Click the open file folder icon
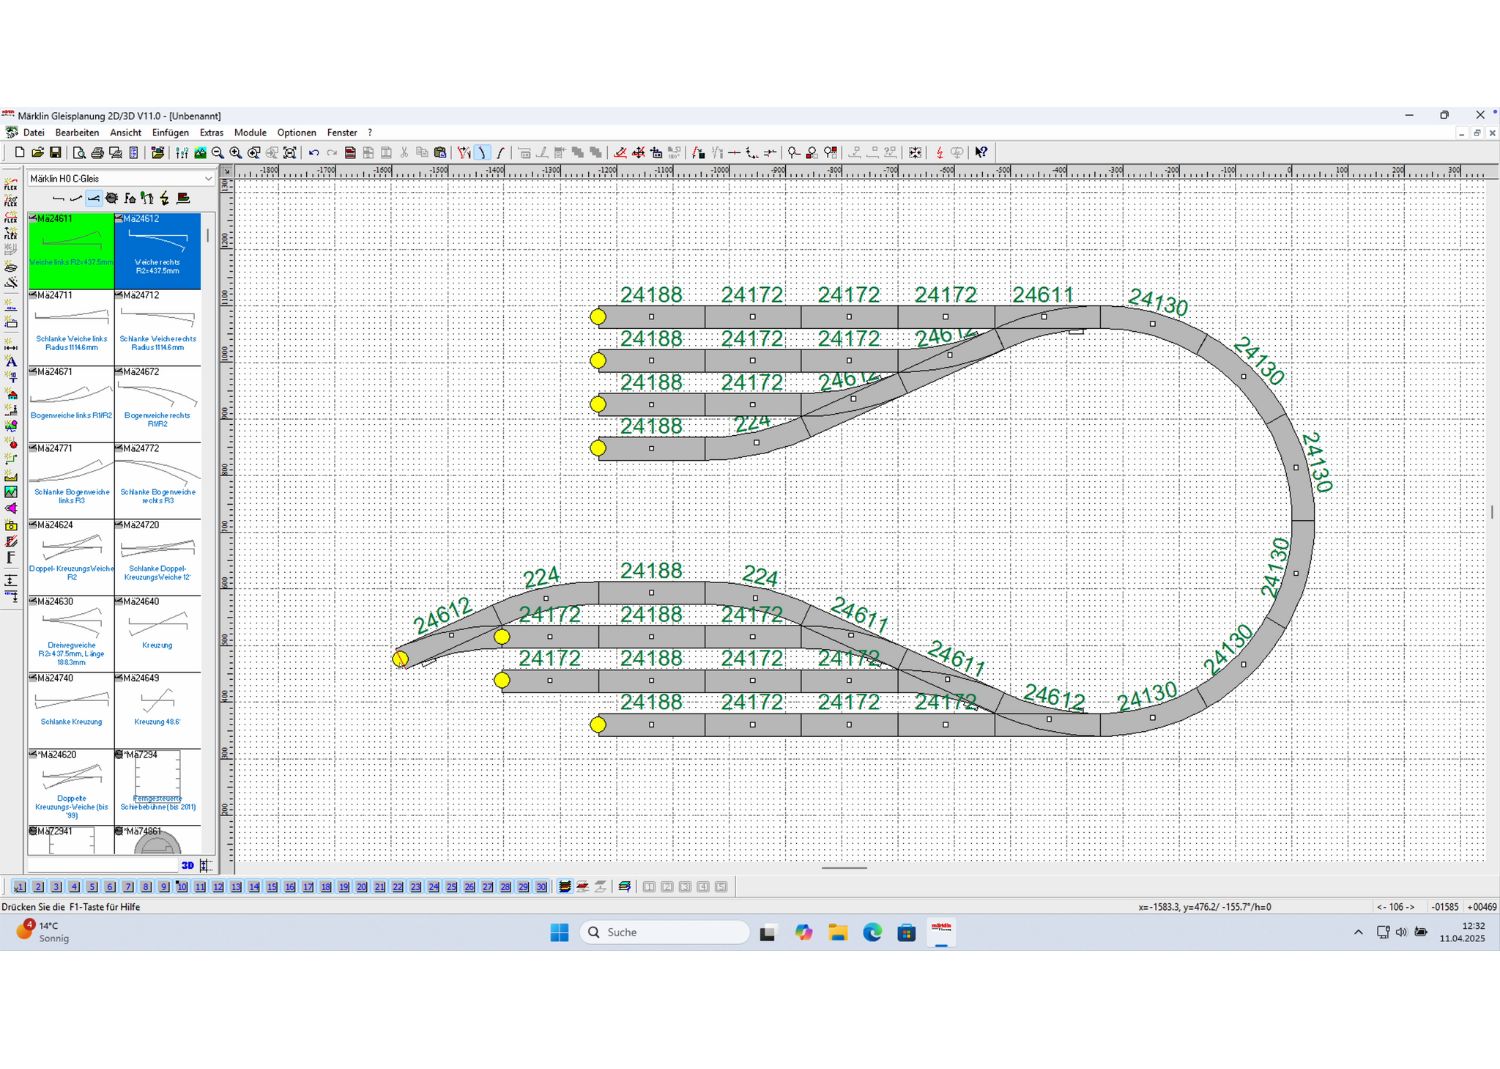 37,153
